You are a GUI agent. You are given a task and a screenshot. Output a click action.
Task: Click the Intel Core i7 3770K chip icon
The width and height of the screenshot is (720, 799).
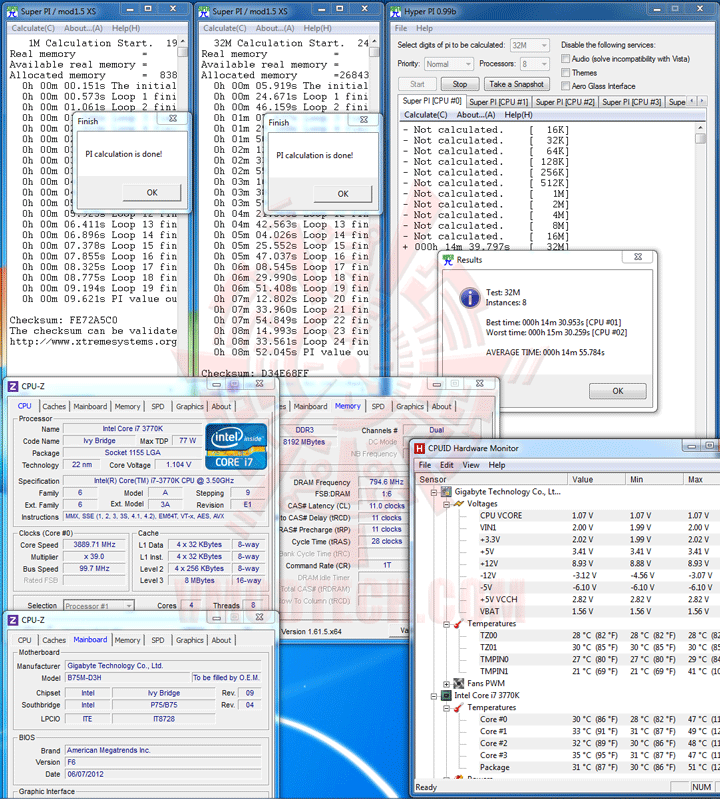(446, 696)
